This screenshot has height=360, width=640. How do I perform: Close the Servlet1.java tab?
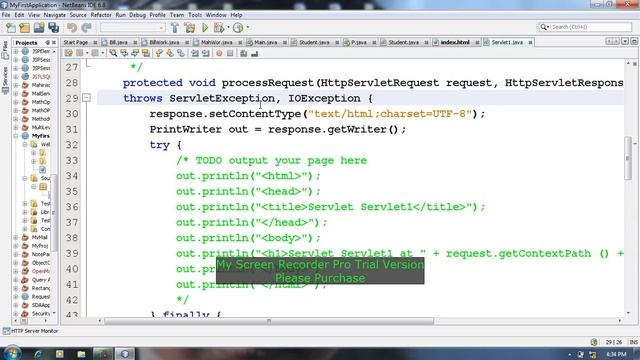530,42
